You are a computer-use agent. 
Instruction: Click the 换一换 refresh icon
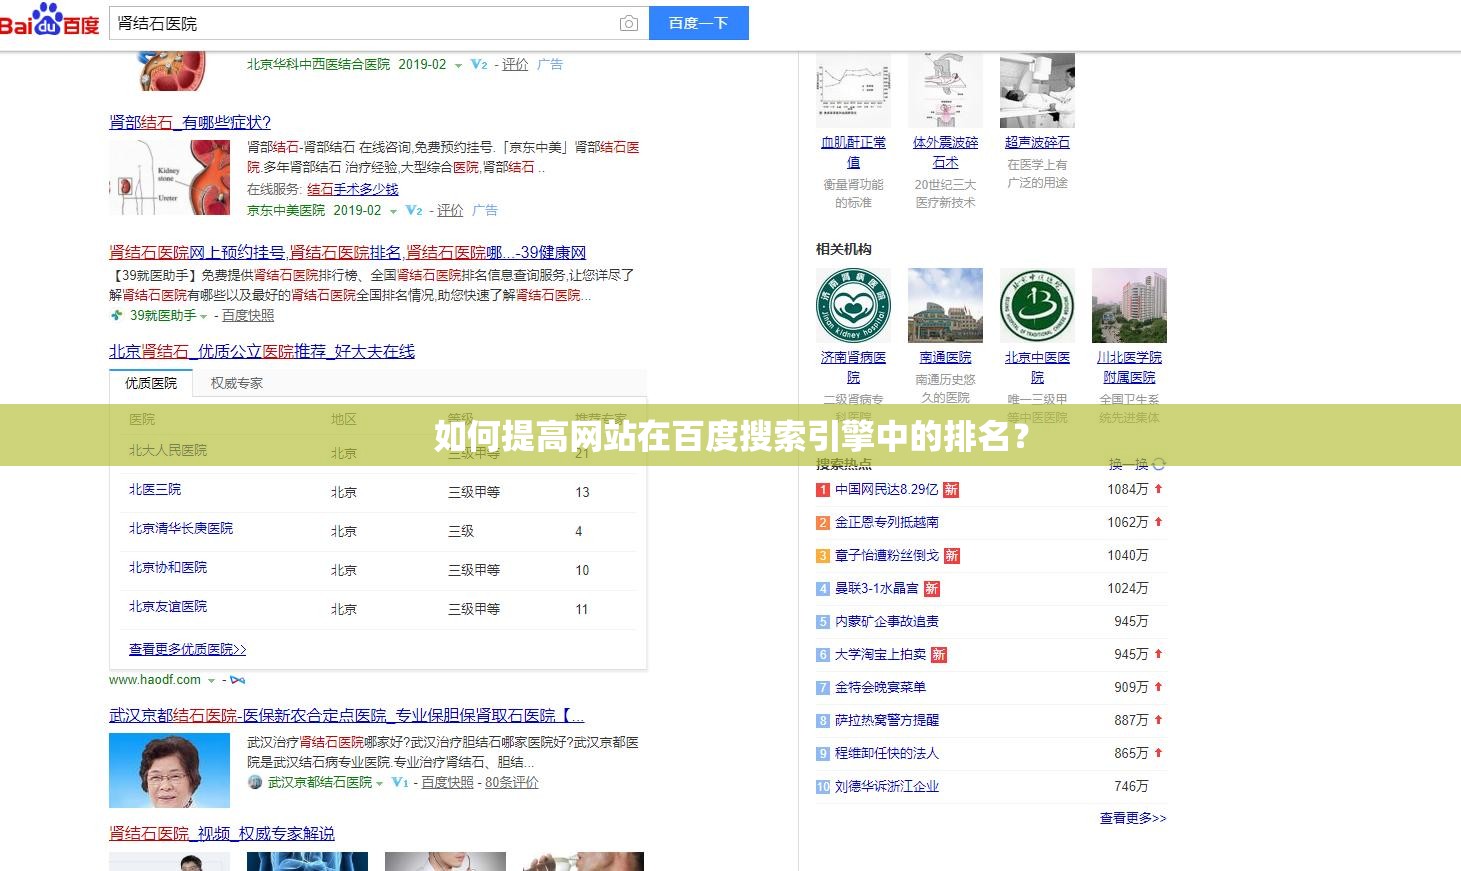coord(1159,464)
